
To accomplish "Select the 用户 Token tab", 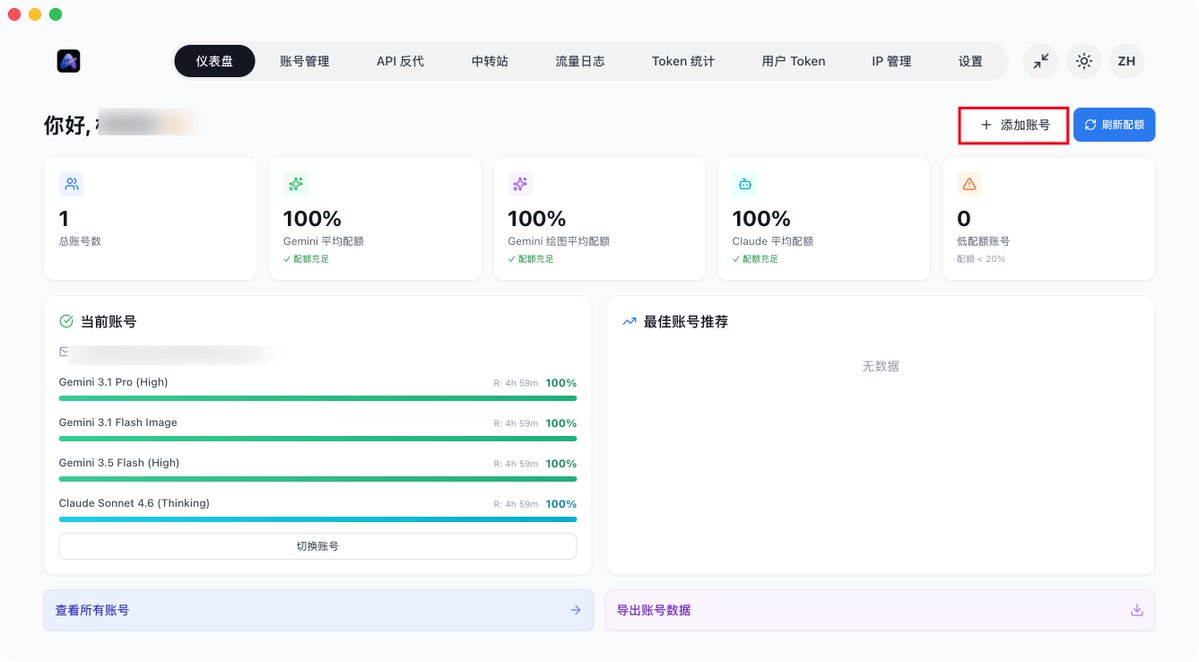I will (x=793, y=61).
